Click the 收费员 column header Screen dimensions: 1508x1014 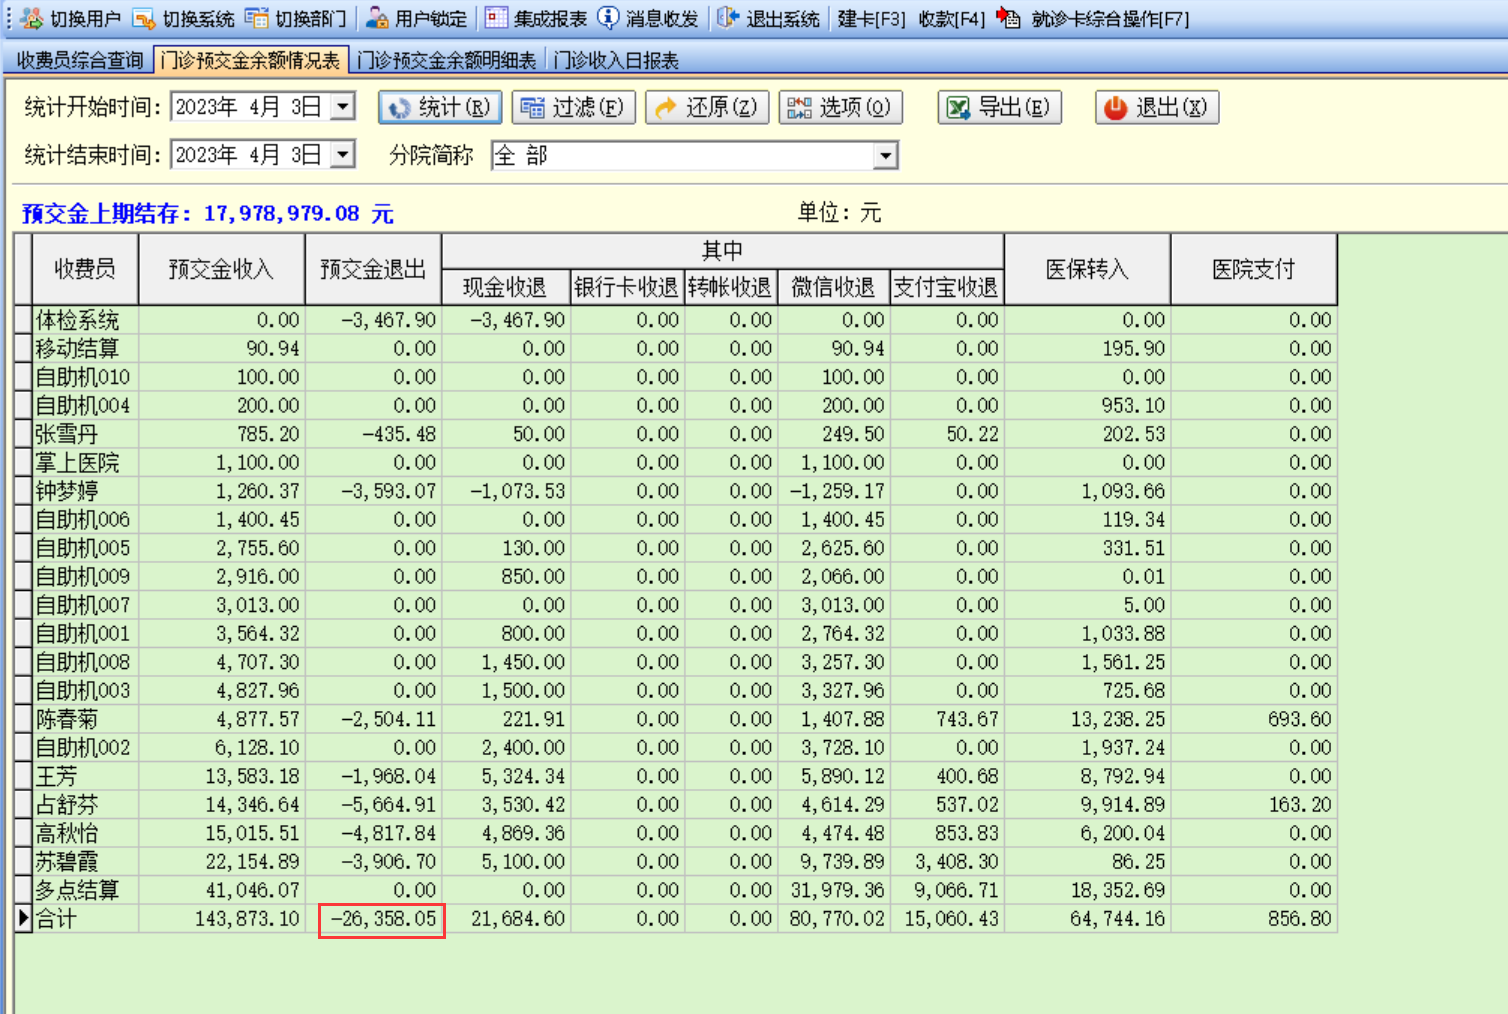pyautogui.click(x=85, y=269)
